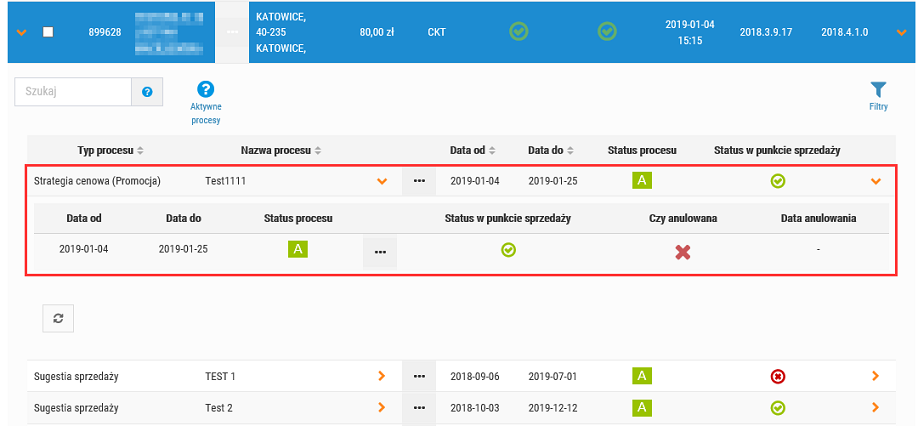Open three-dot menu for Test1111 process

tap(419, 181)
